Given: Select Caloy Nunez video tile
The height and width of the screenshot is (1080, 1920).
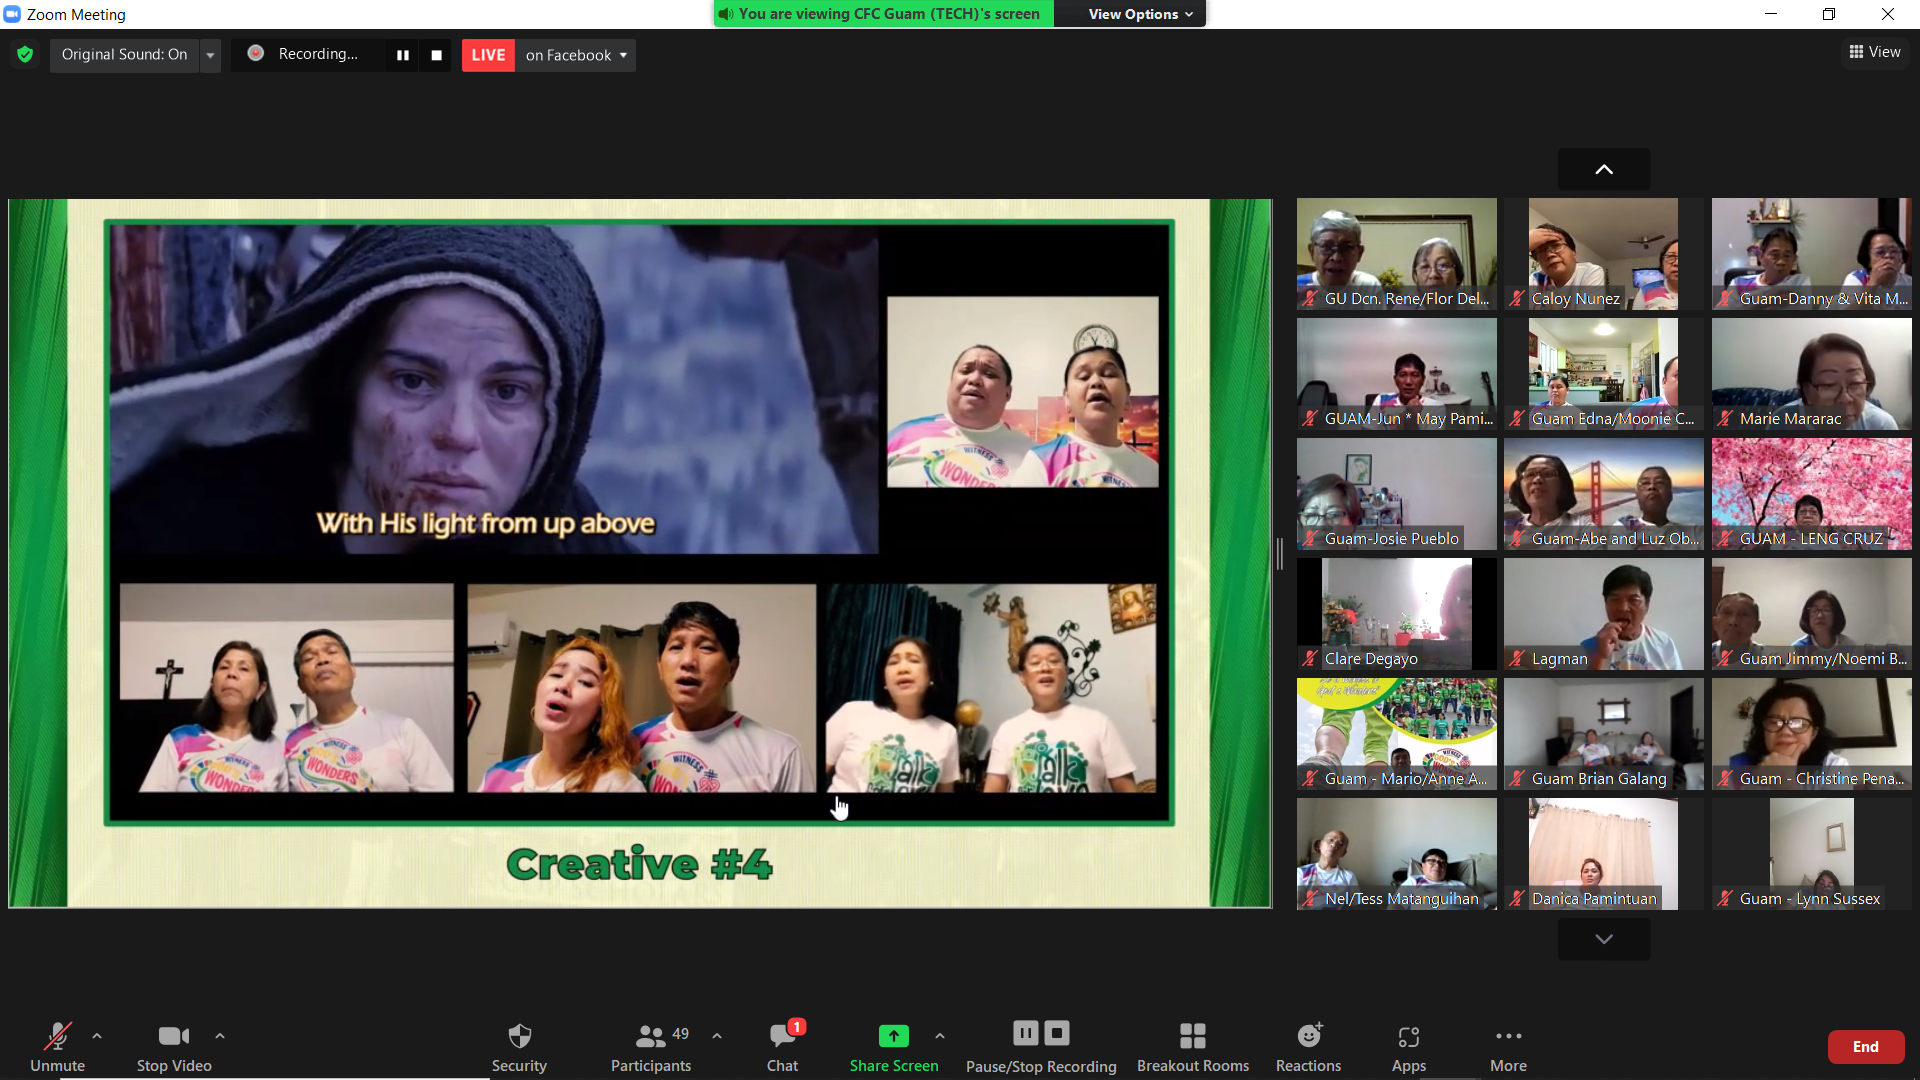Looking at the screenshot, I should [x=1604, y=254].
